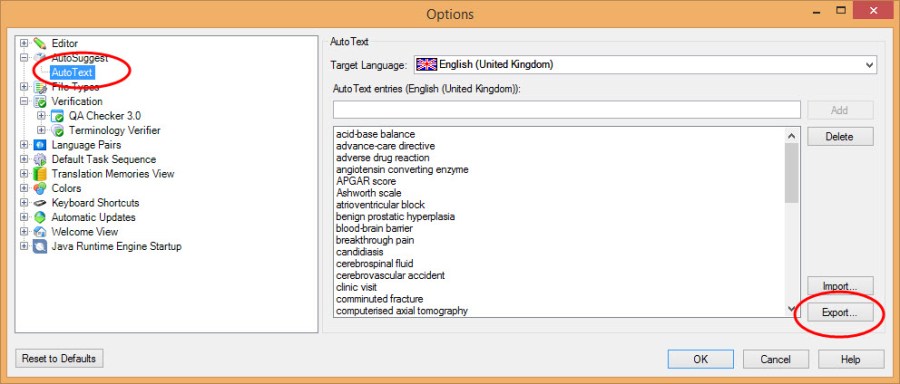Click the Verification checkmark icon
The height and width of the screenshot is (384, 900).
[x=40, y=102]
